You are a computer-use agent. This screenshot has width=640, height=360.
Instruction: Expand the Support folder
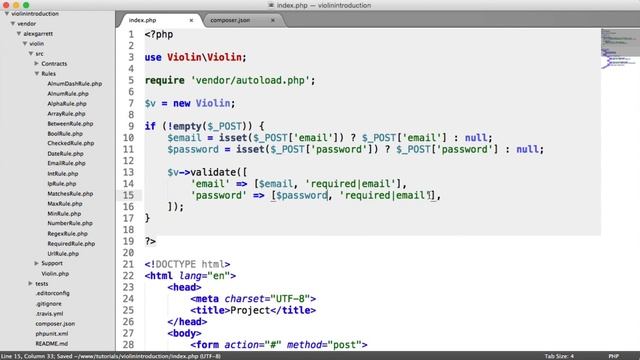[36, 263]
